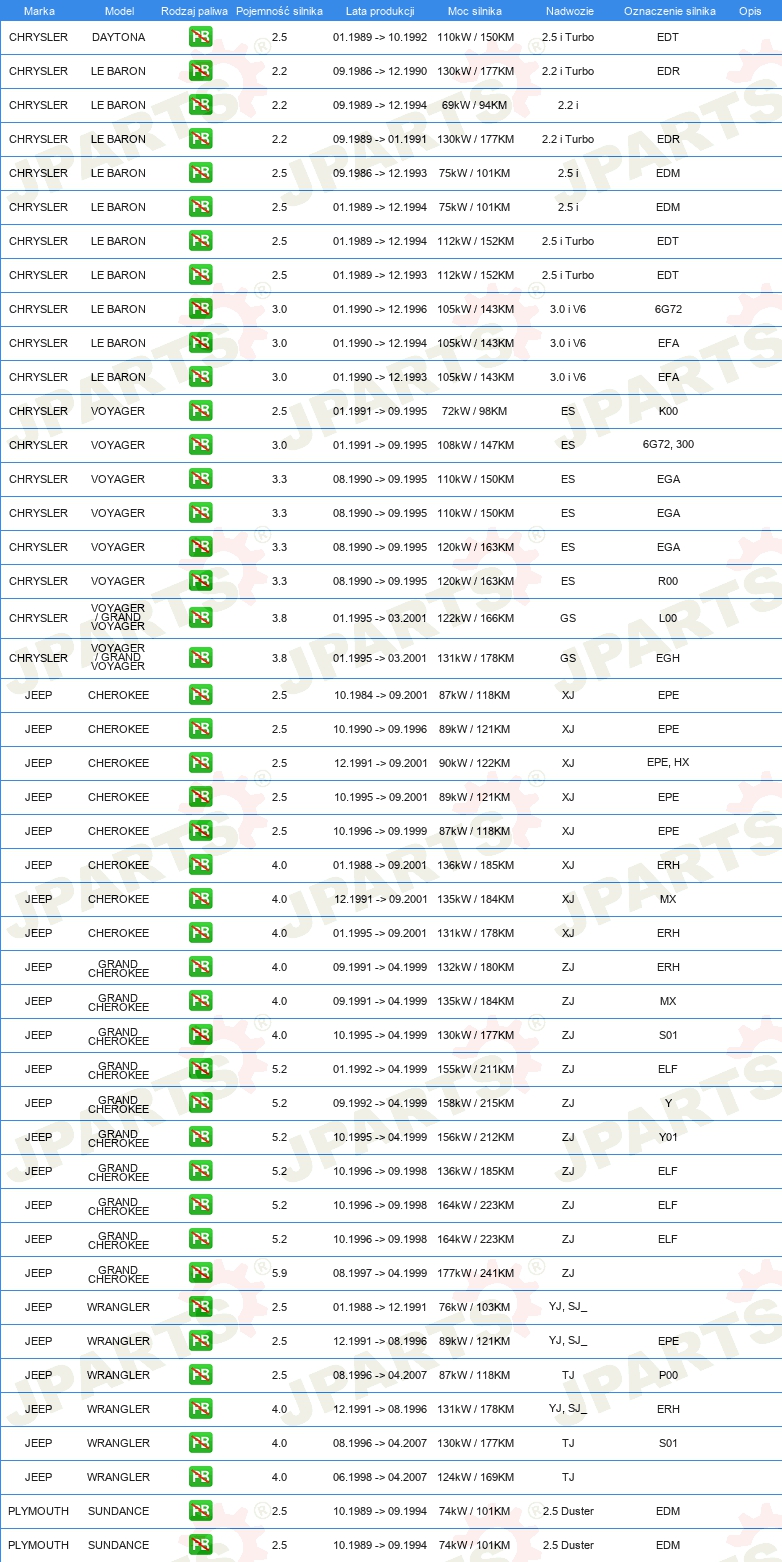This screenshot has width=782, height=1562.
Task: Click the fuel icon in the Grand Cherokee S01 row
Action: 200,1036
